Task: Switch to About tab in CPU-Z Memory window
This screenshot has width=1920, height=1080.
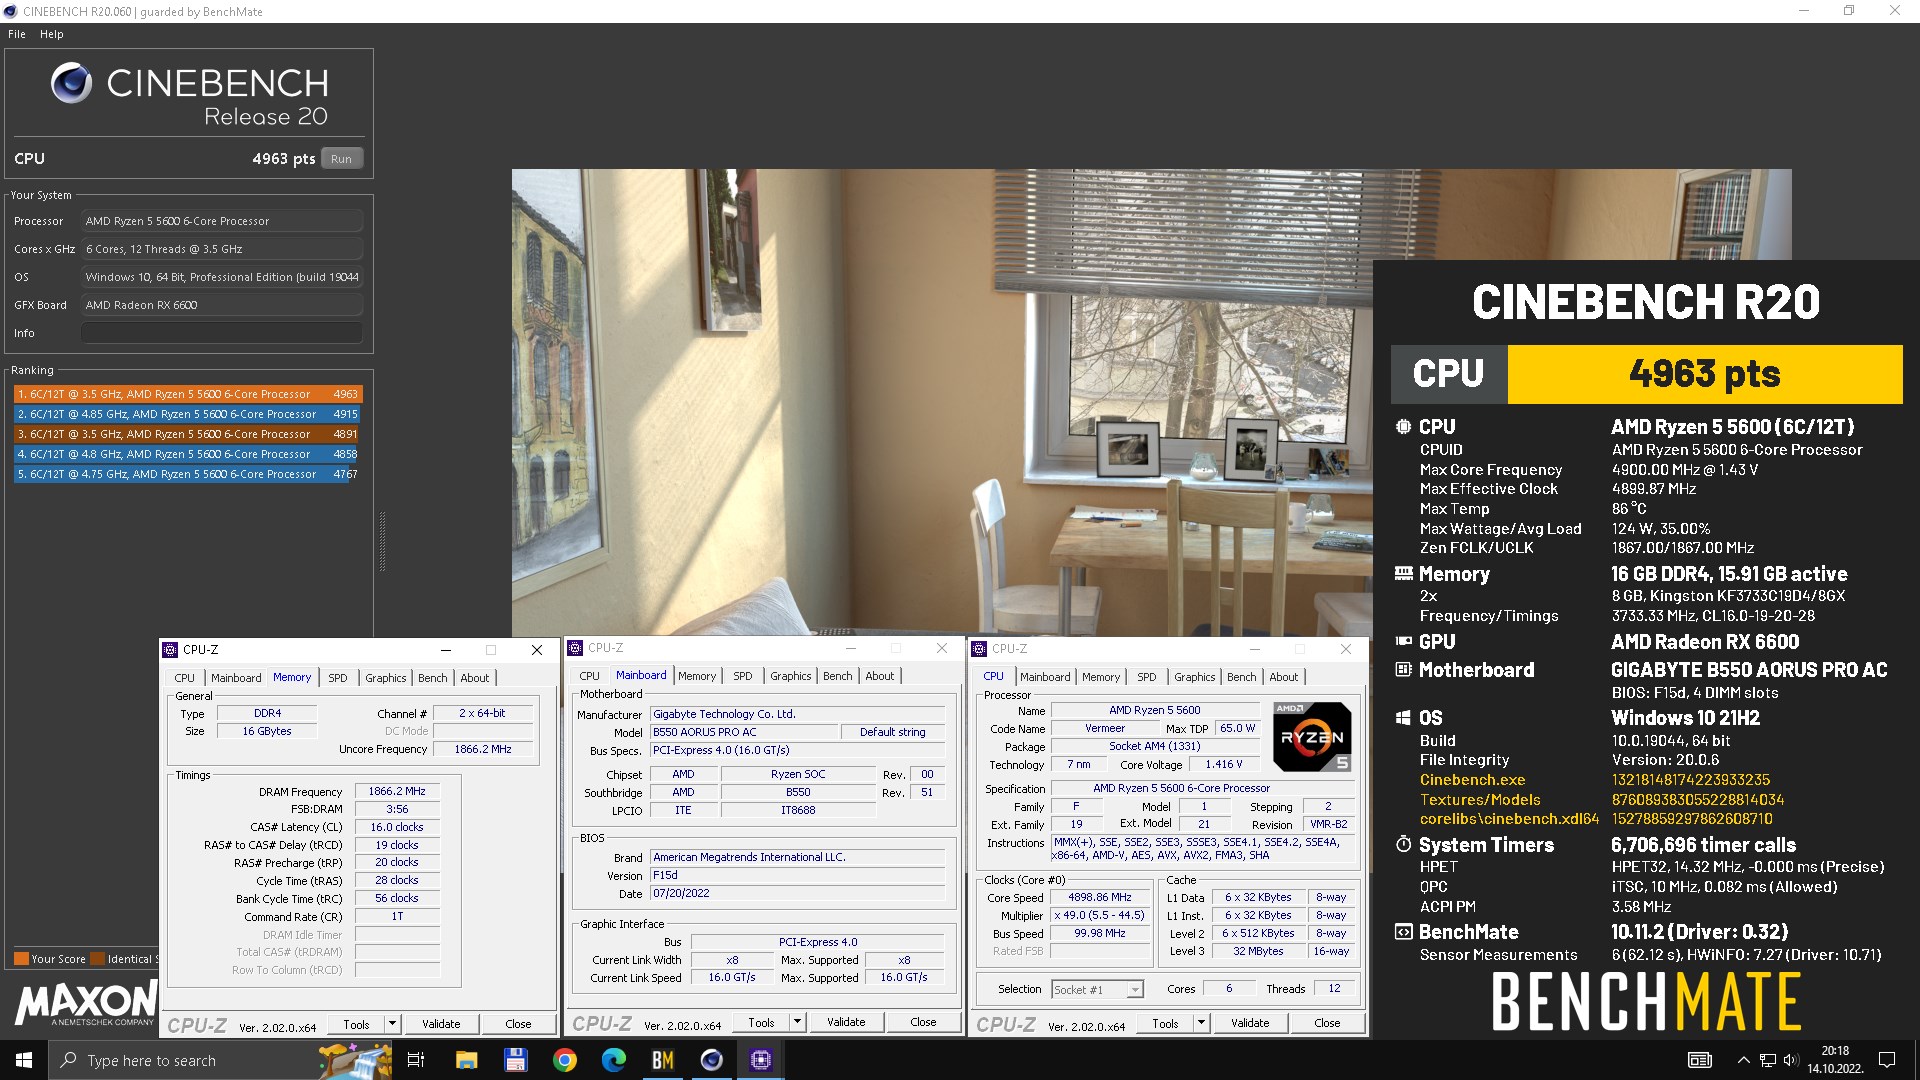Action: click(x=475, y=678)
